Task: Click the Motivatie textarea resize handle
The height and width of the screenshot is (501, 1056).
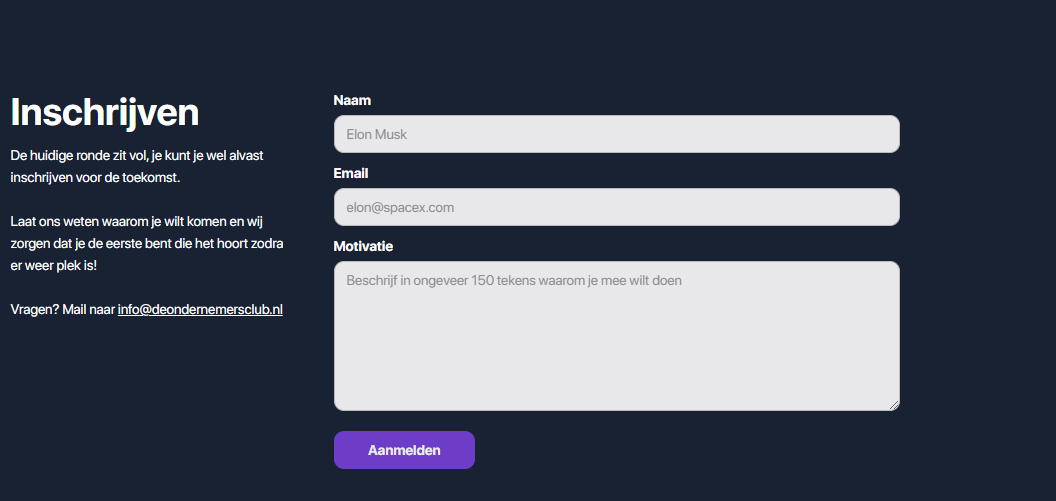Action: 894,405
